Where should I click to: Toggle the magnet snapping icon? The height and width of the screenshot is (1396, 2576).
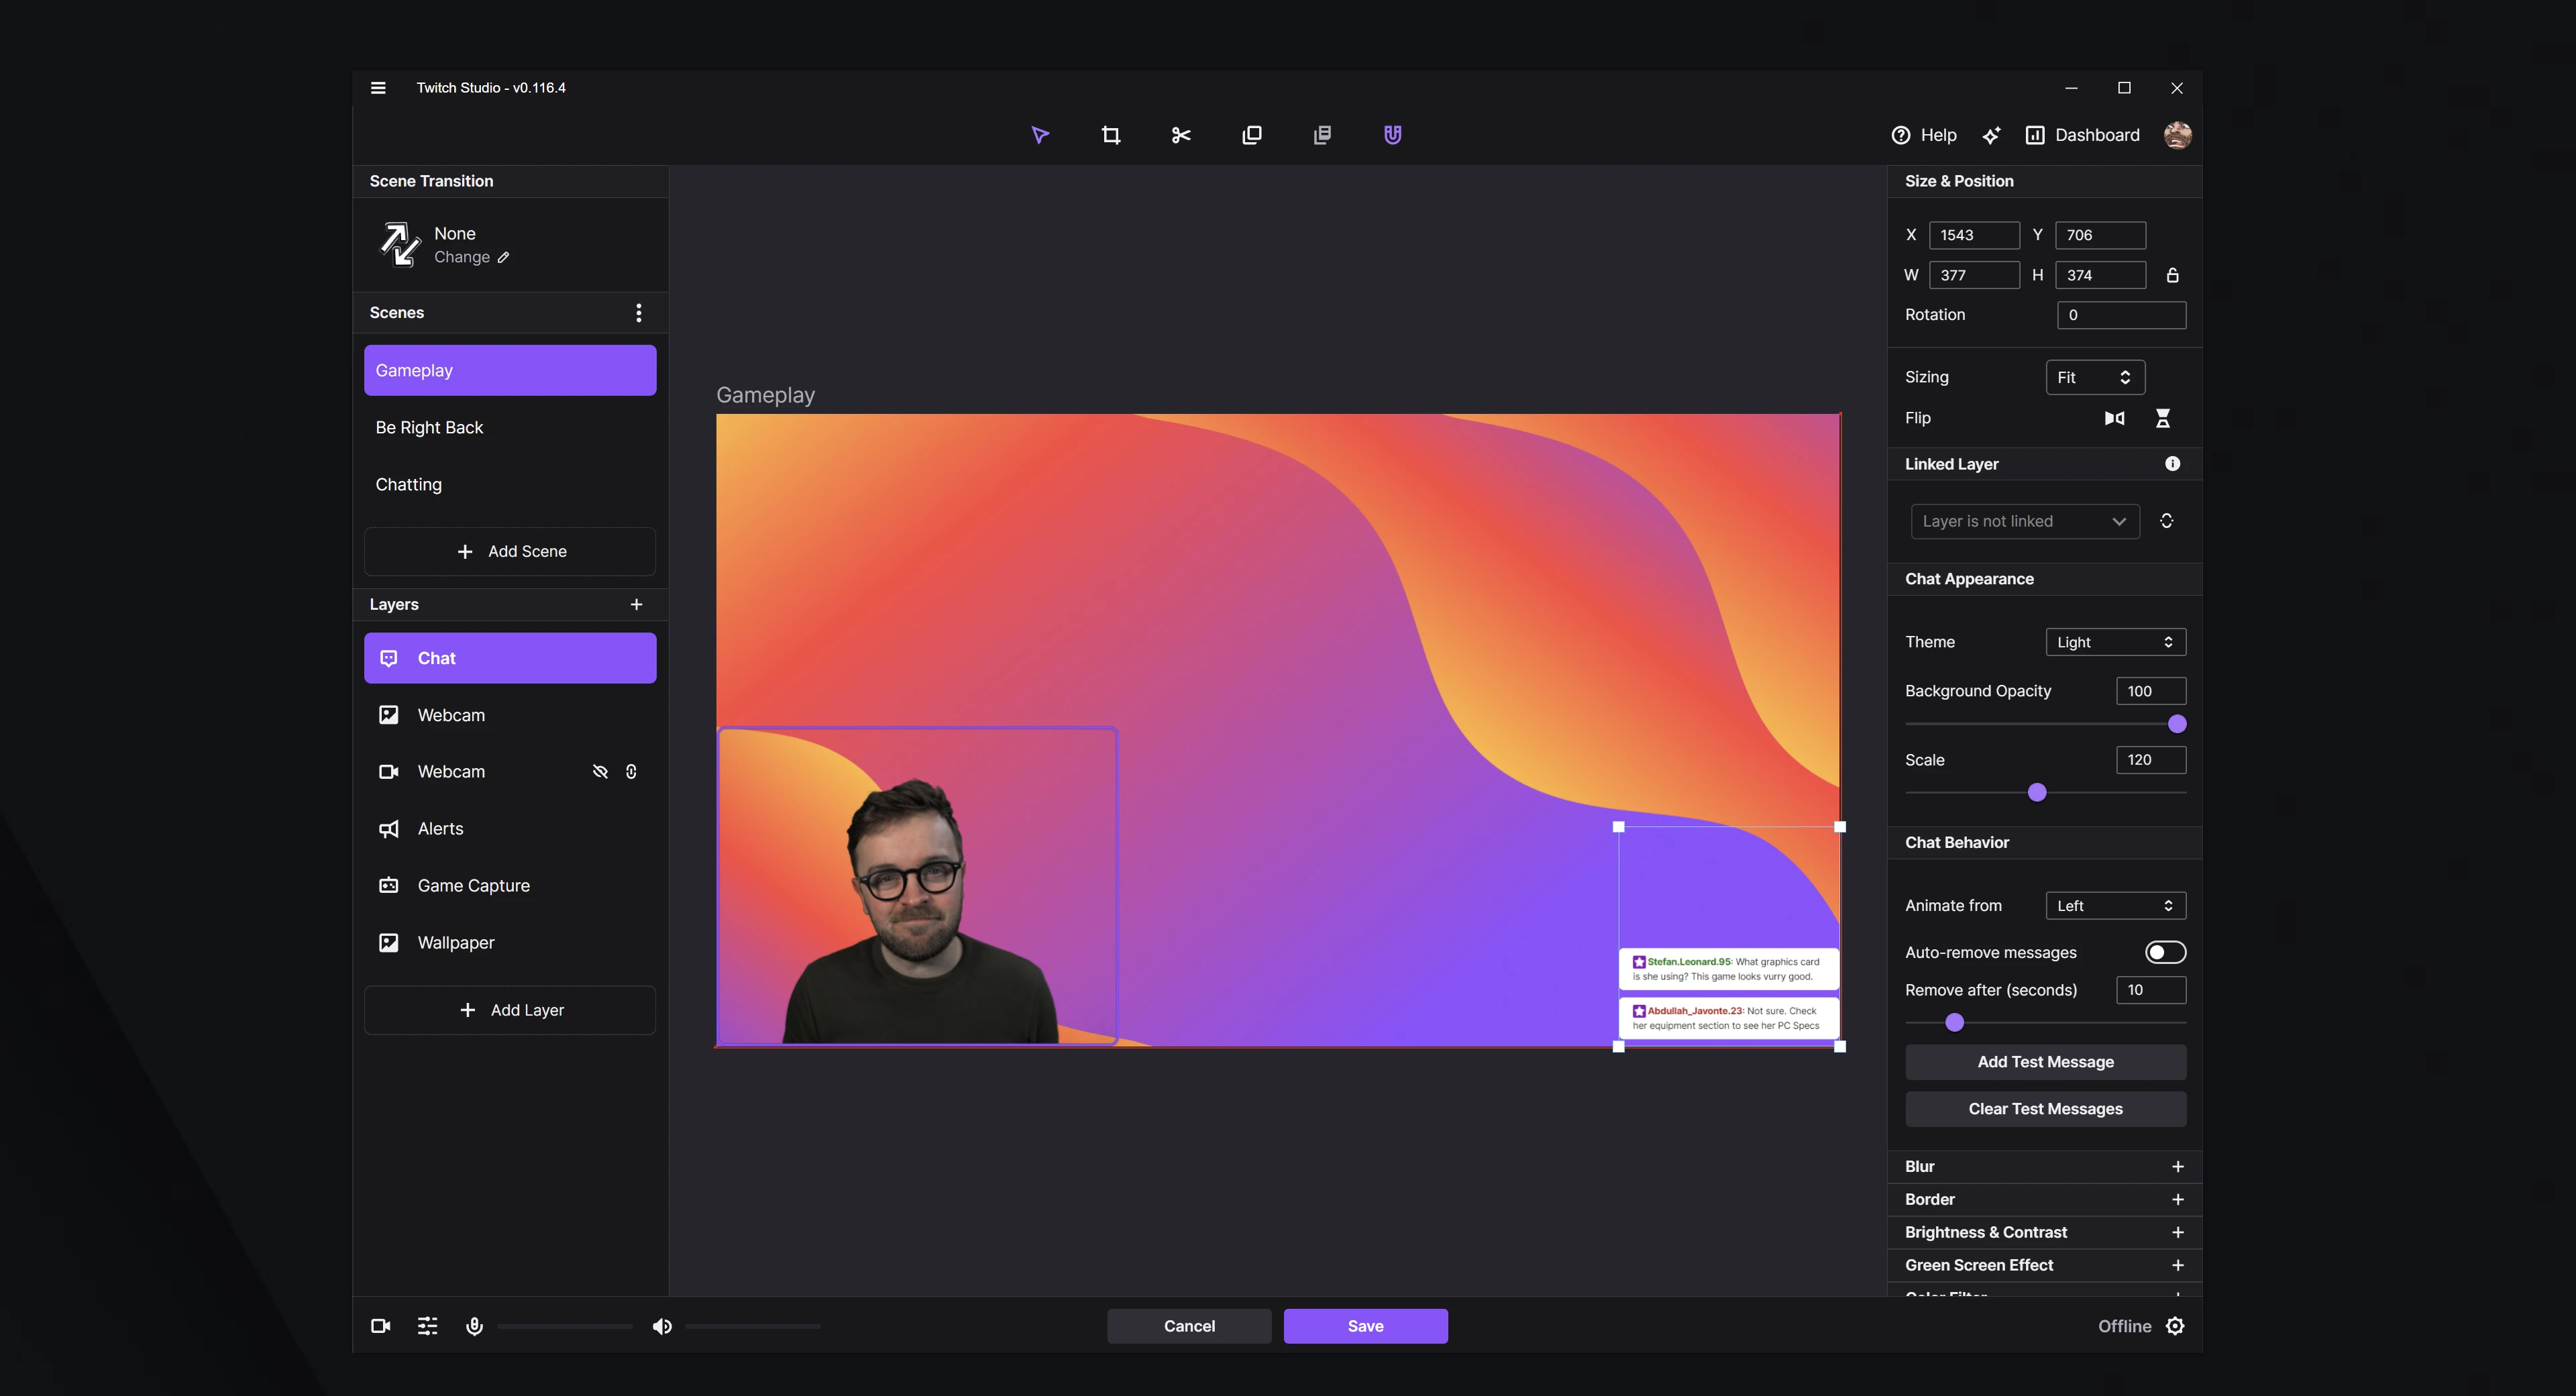click(1392, 135)
